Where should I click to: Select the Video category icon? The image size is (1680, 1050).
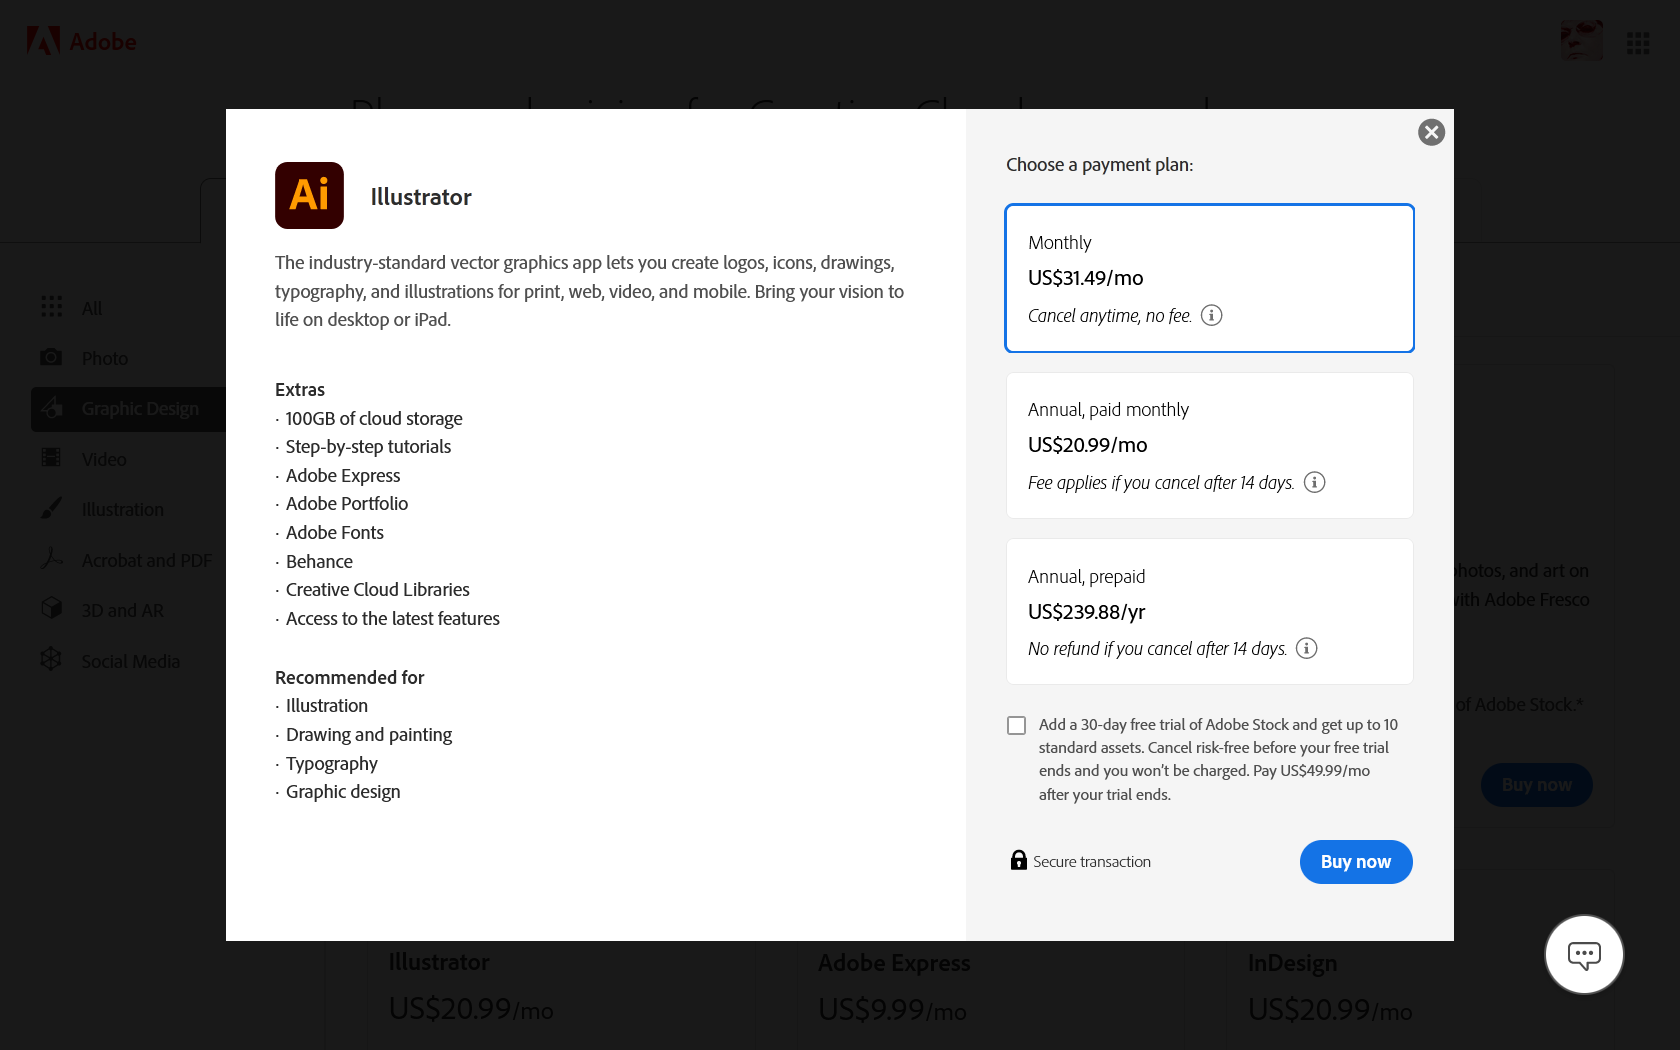[51, 458]
